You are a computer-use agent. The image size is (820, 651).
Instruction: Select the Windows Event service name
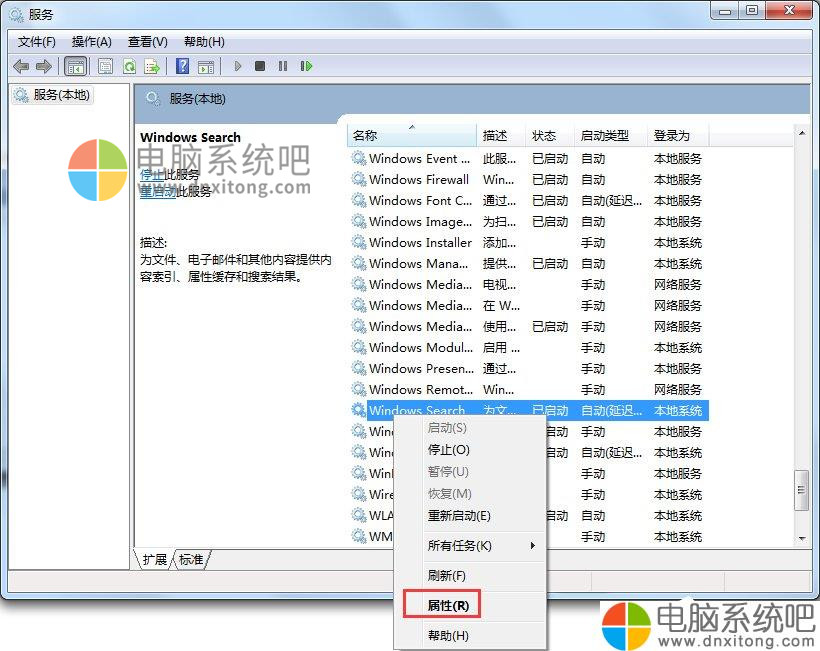point(419,158)
